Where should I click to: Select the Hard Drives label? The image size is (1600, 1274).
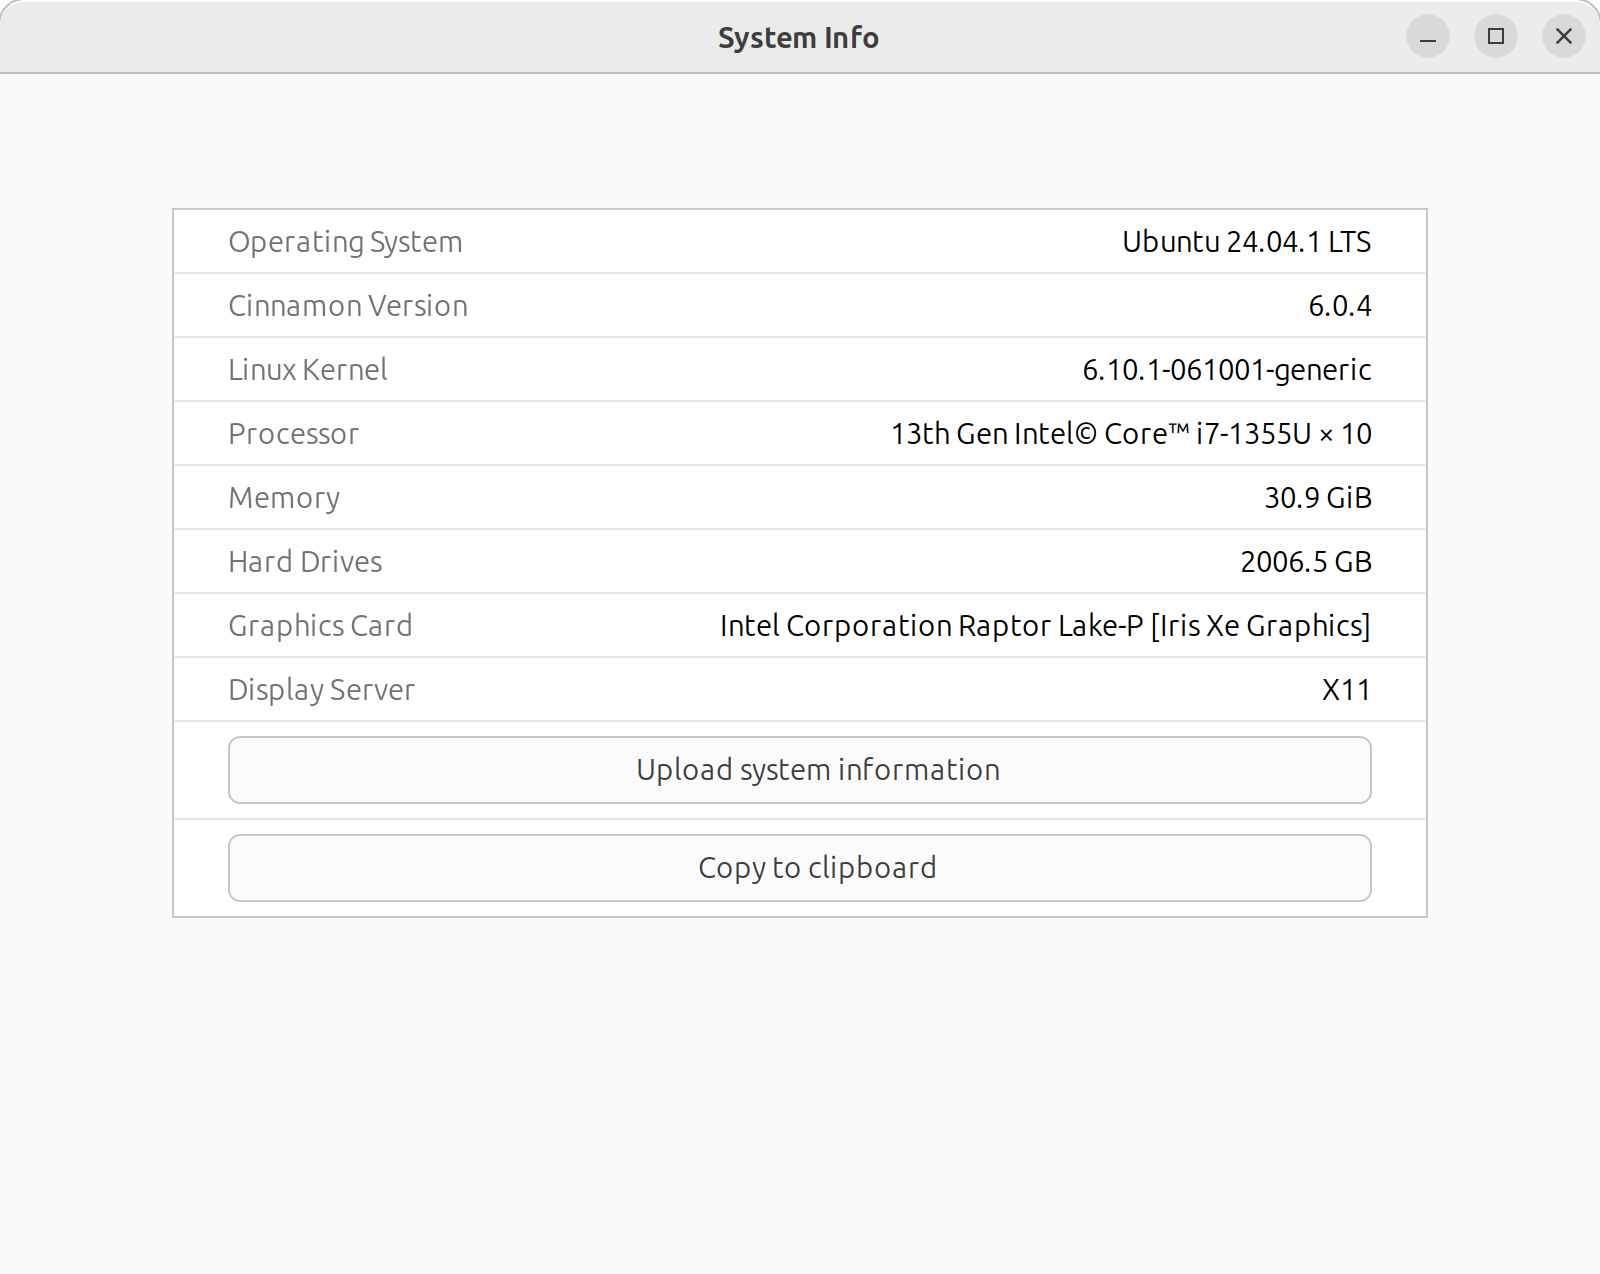305,562
